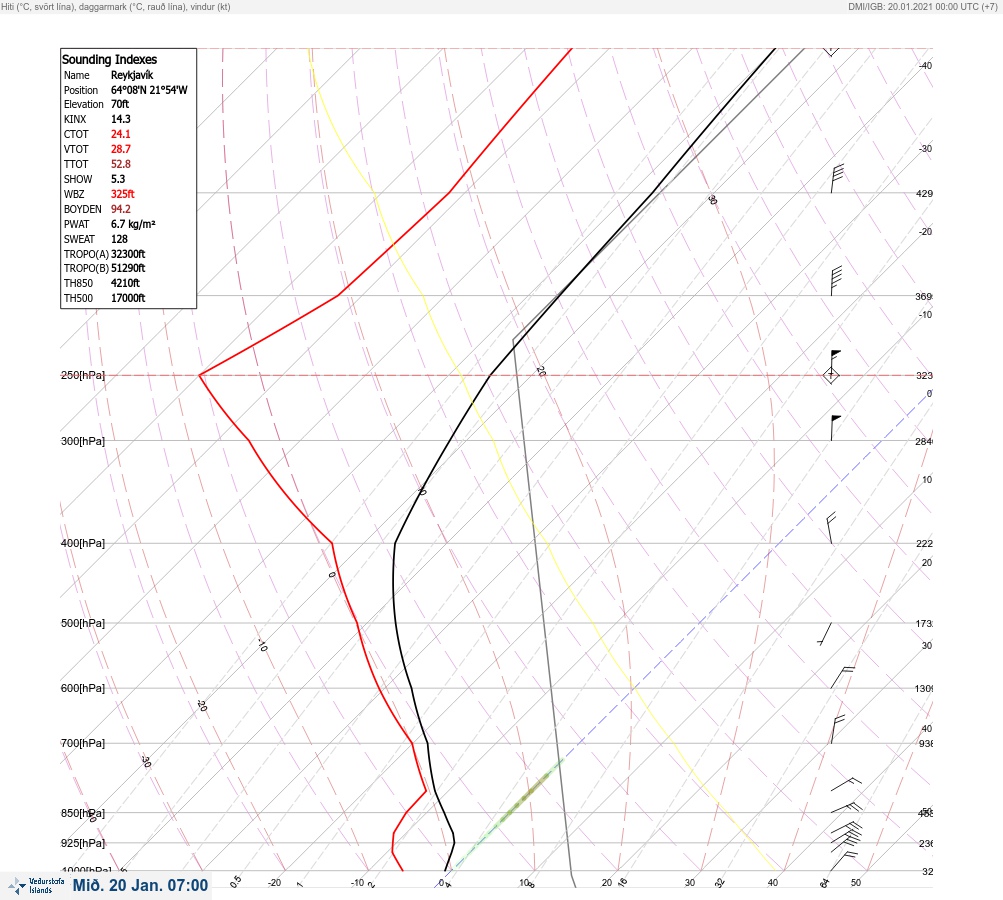Click the PWAT value 6.7 kg/m²
Screen dimensions: 1003x900
133,224
